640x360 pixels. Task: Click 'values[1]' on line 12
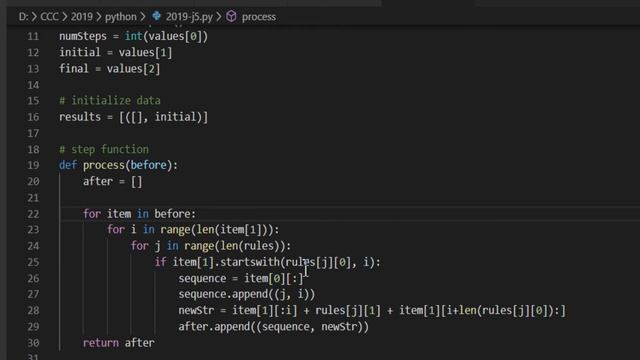pos(146,52)
